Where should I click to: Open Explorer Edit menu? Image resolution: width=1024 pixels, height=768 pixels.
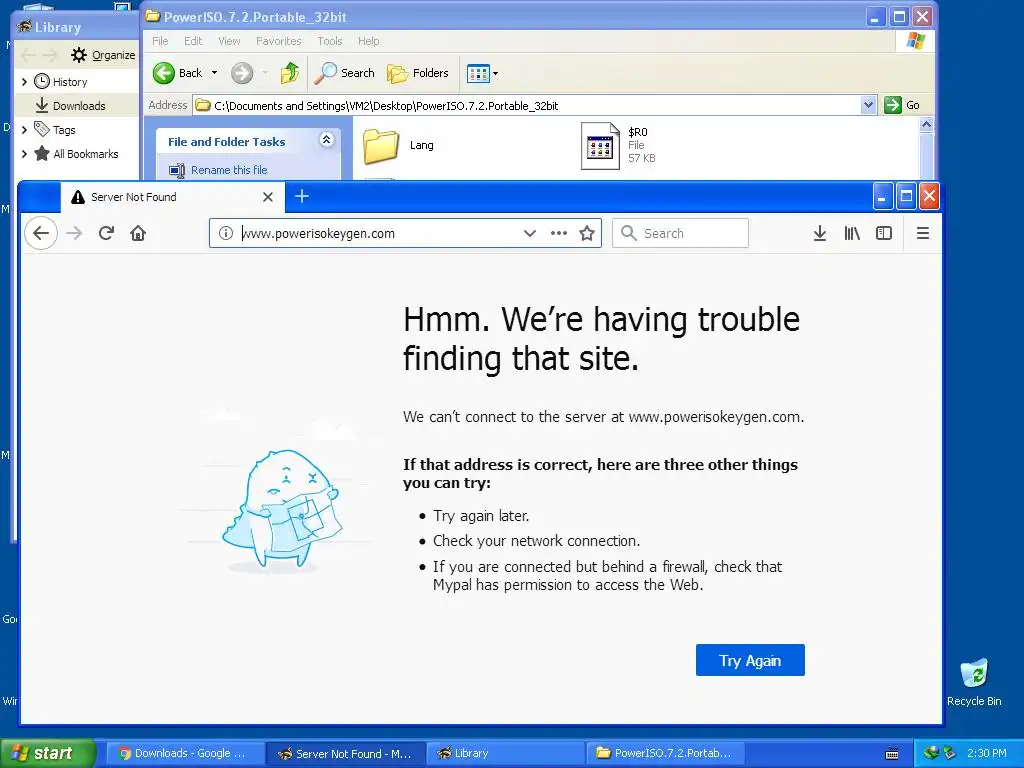coord(193,41)
